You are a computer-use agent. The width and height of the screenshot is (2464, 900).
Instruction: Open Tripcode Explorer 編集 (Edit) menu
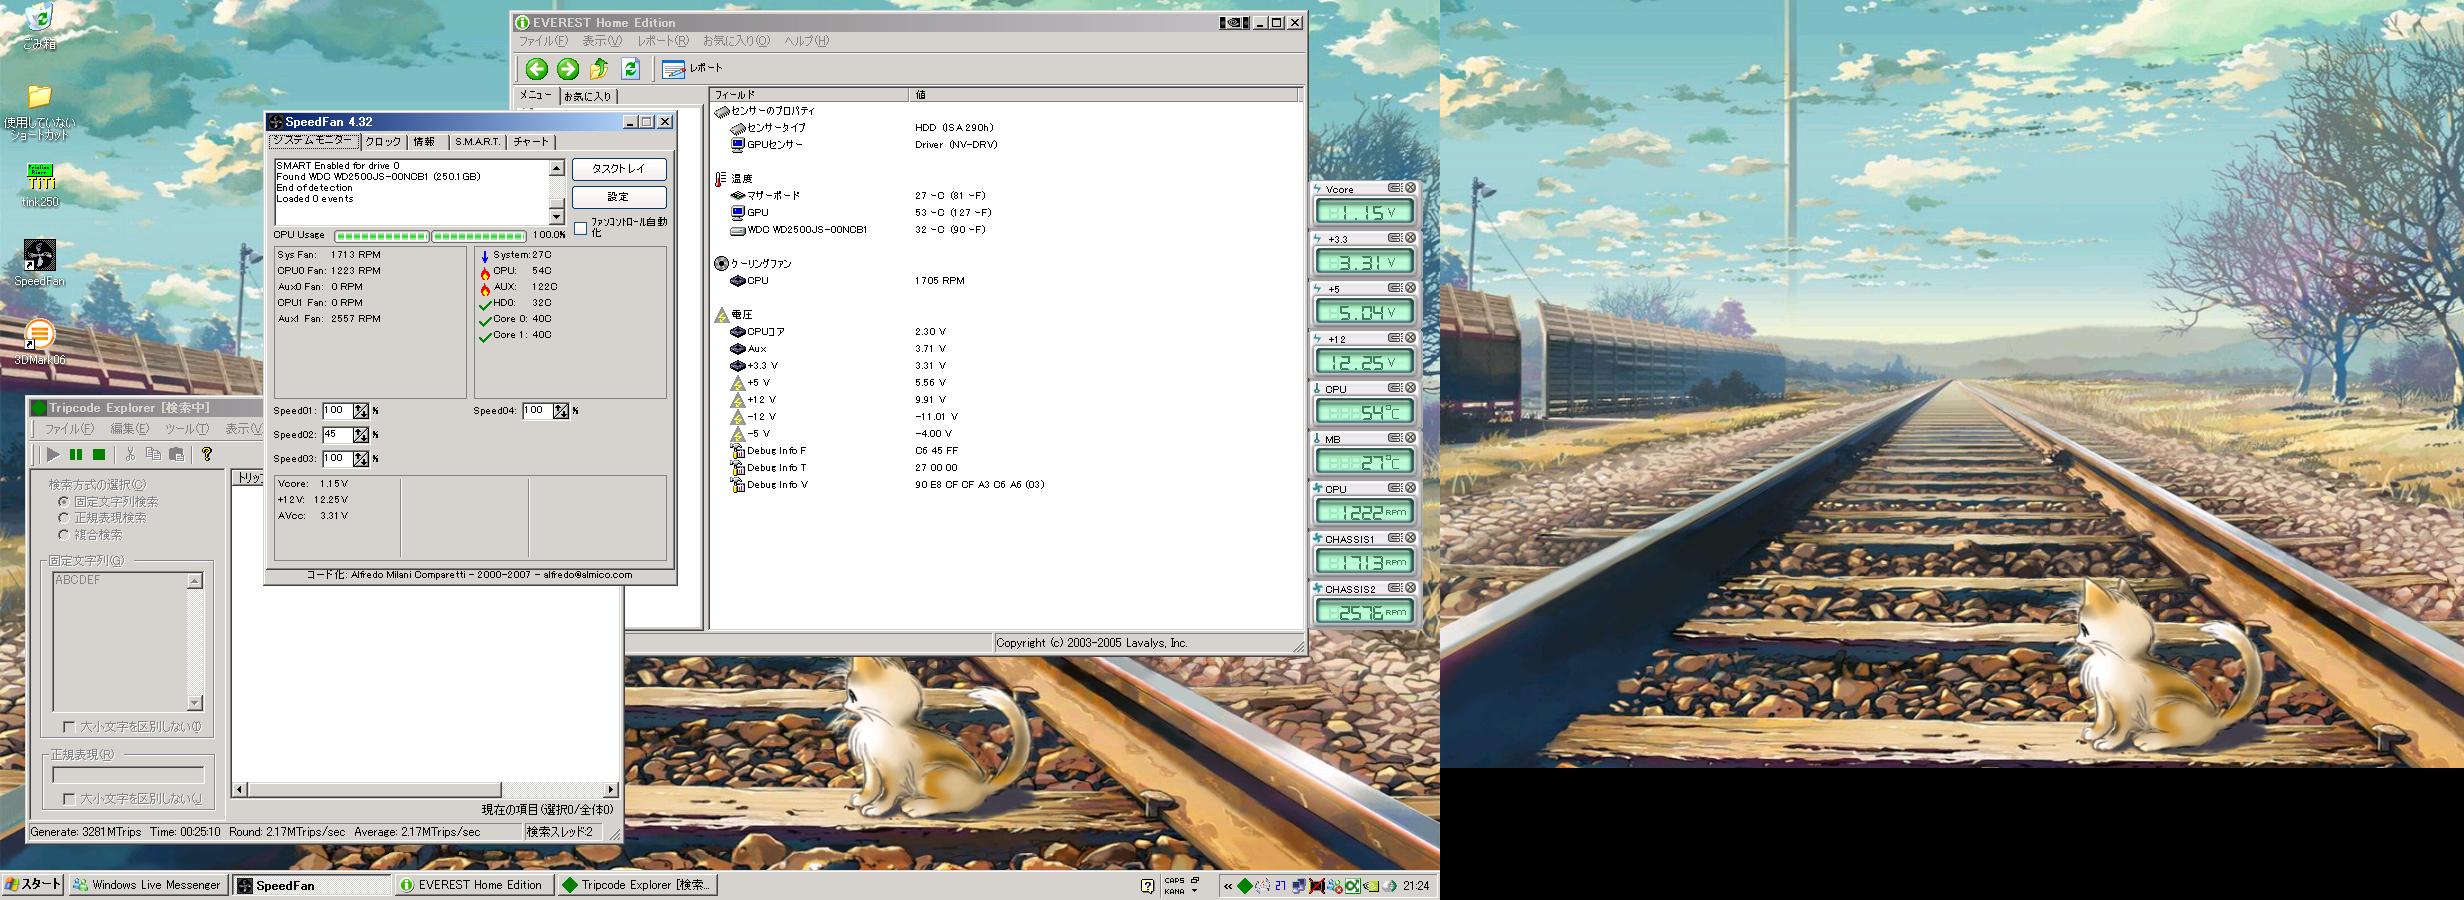129,428
